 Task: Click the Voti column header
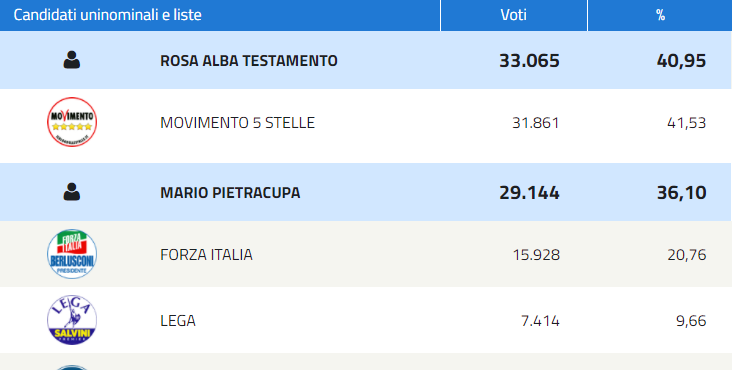[514, 15]
